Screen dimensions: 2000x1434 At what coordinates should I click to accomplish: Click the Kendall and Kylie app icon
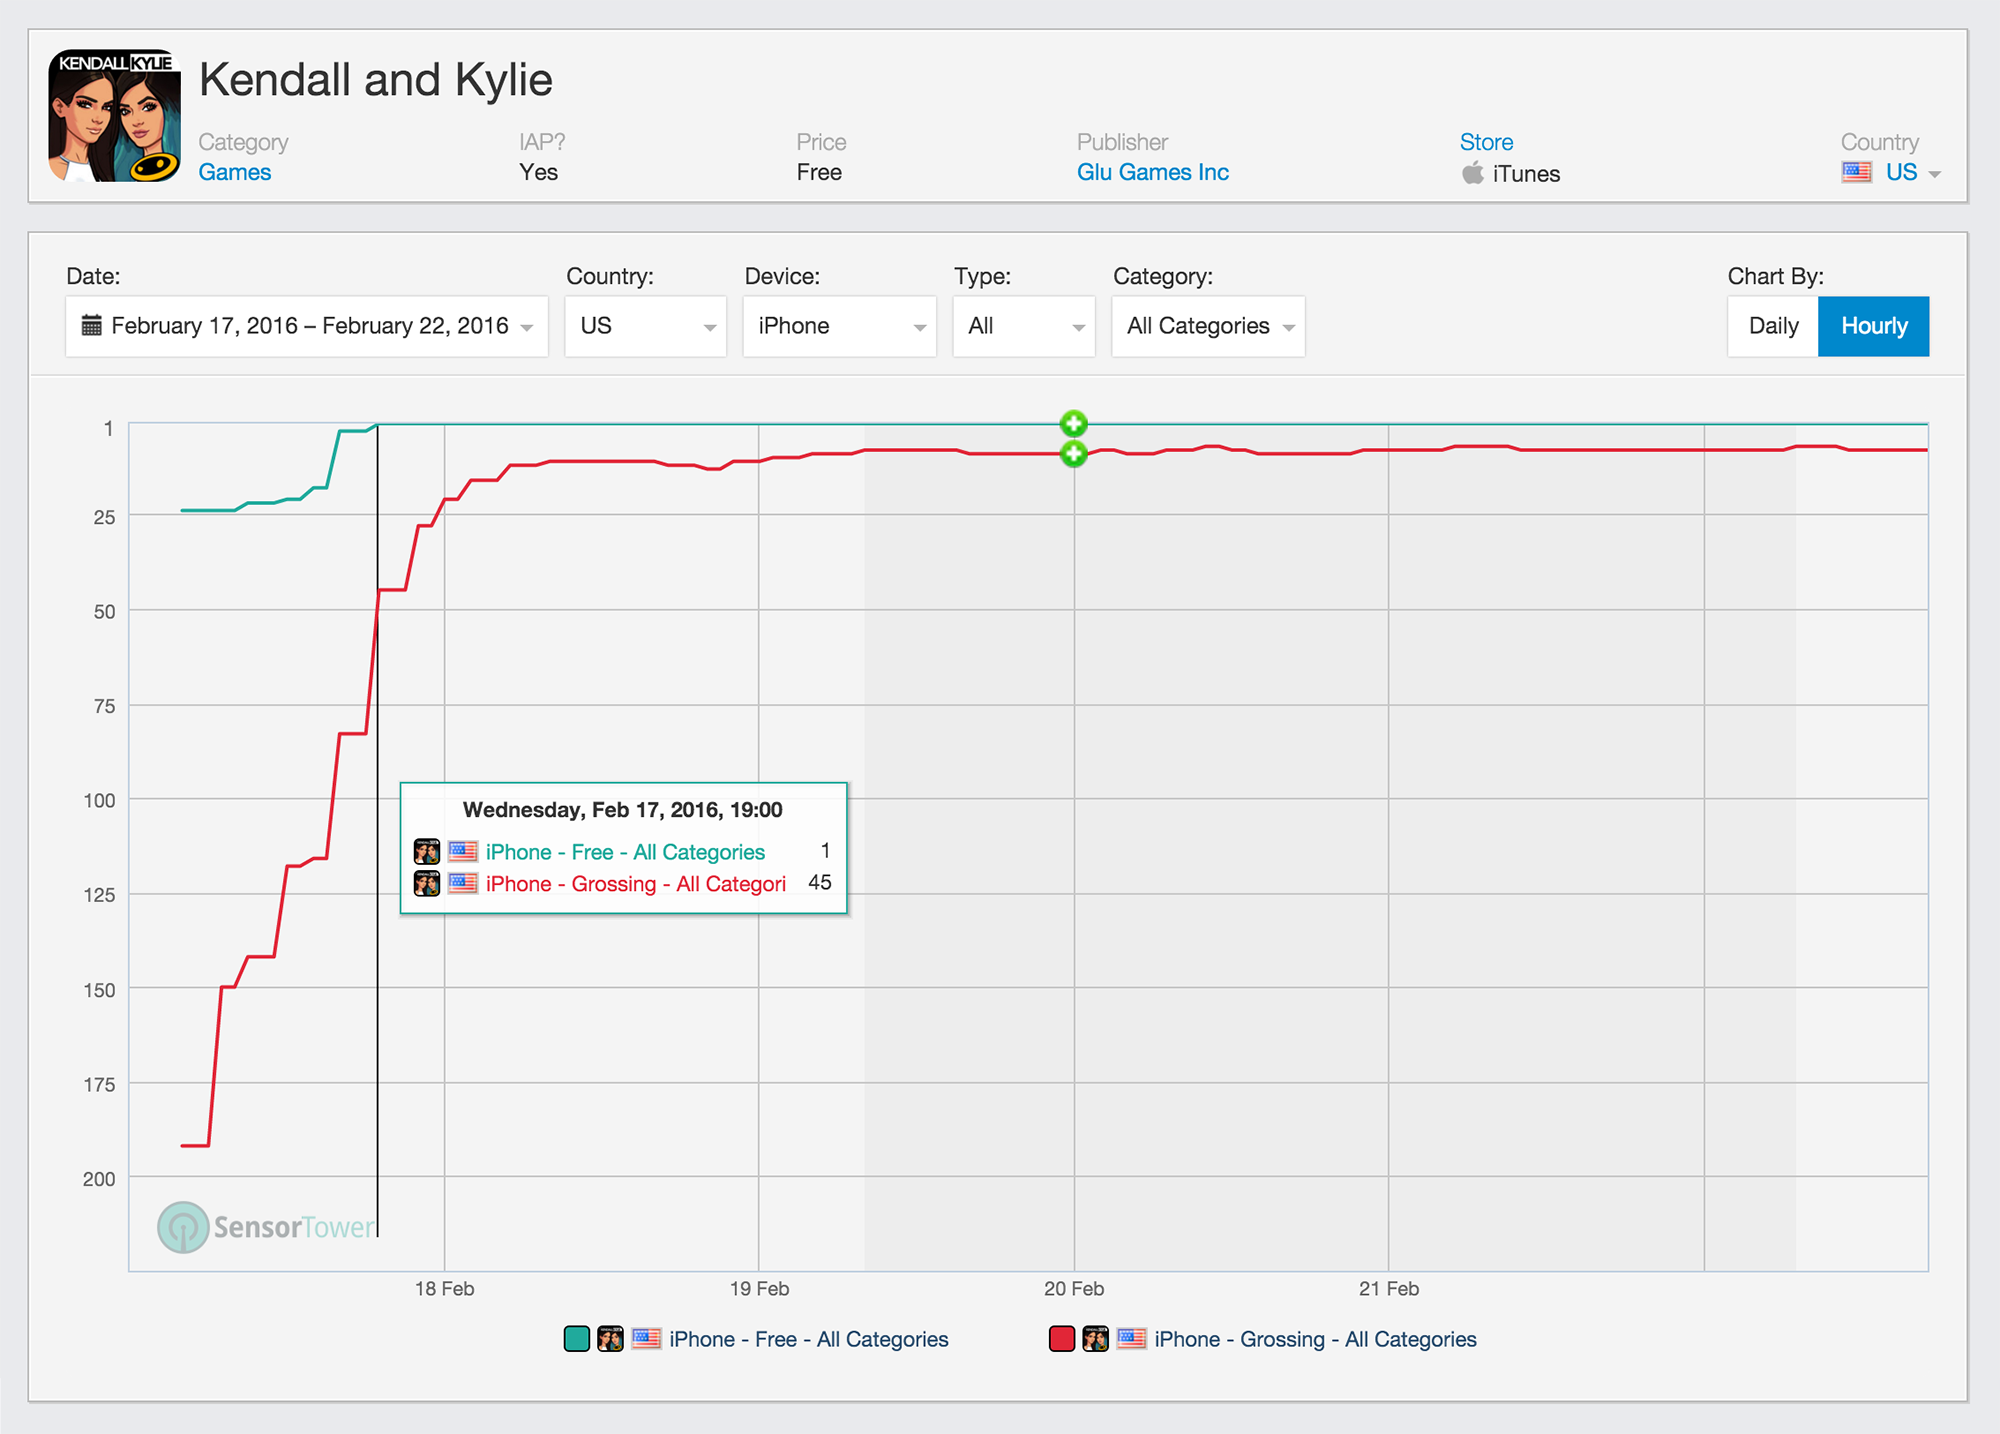114,115
